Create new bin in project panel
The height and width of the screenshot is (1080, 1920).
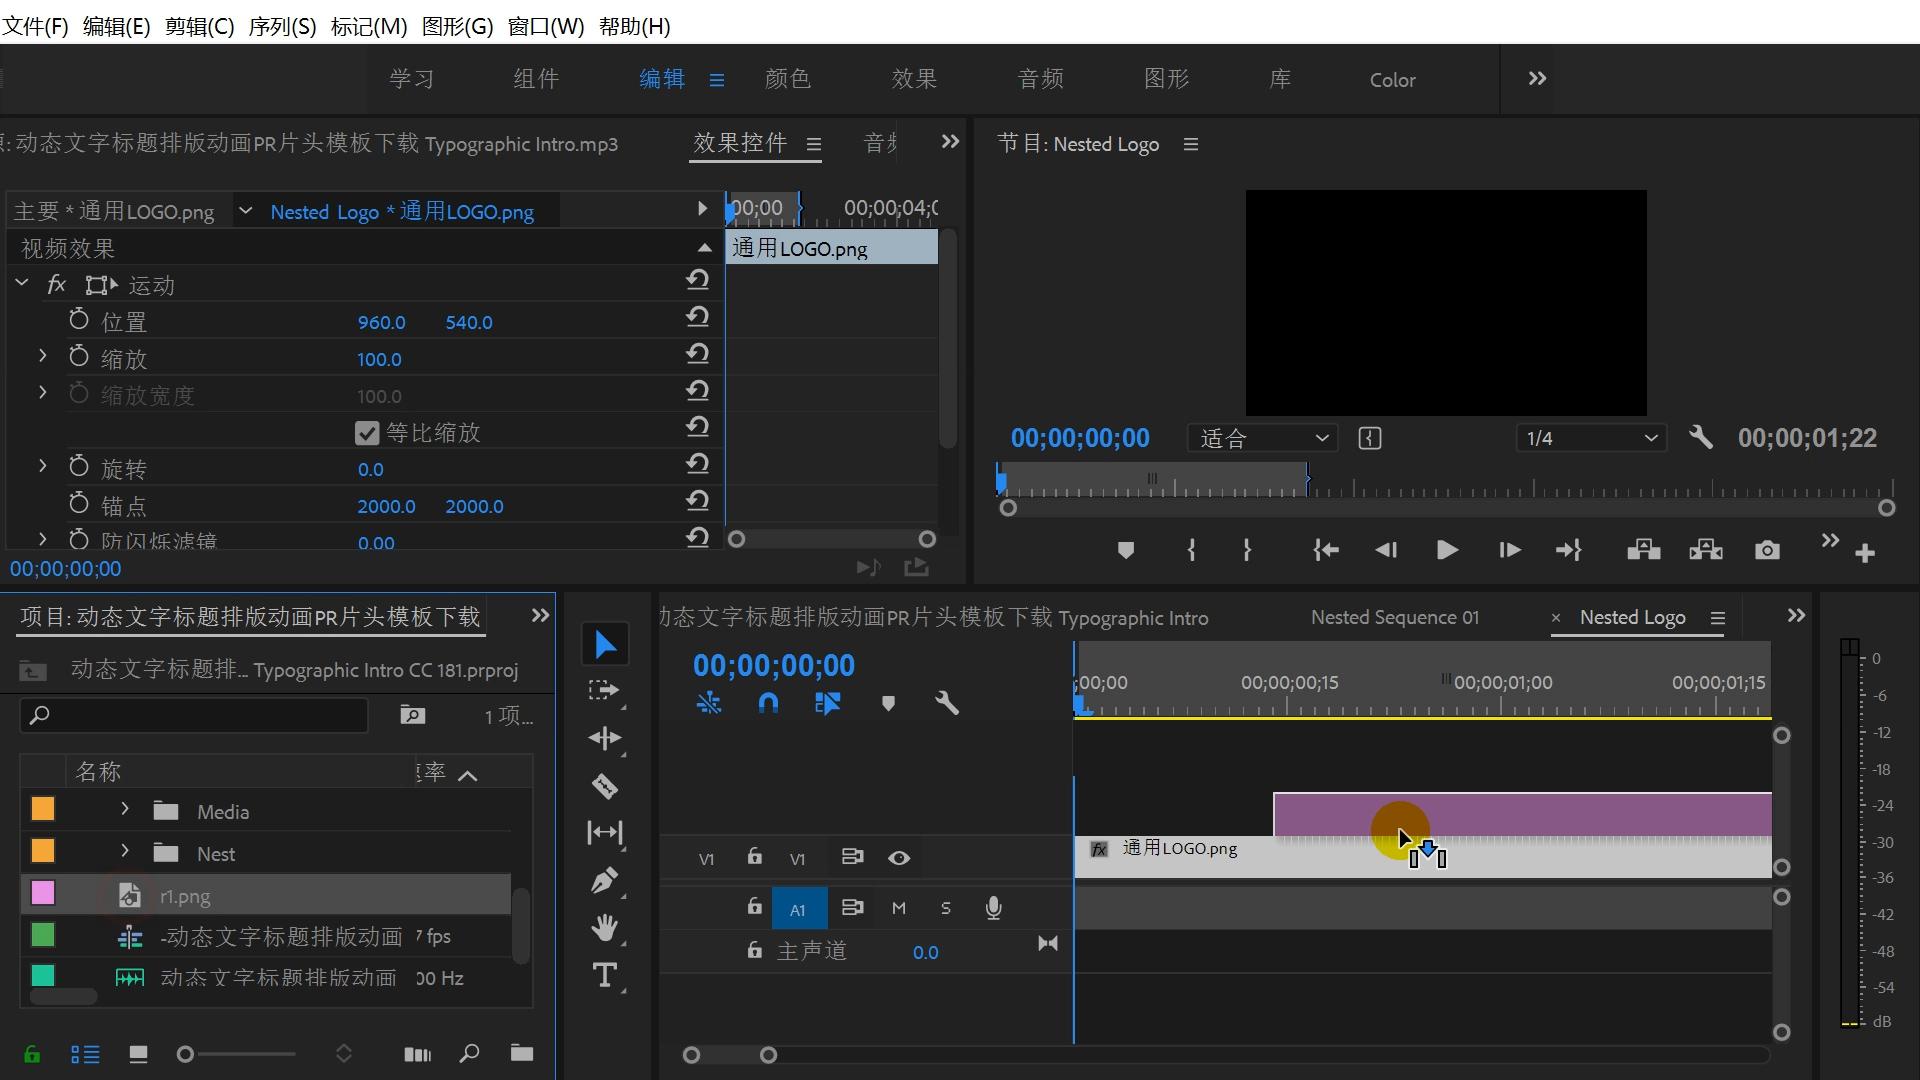coord(521,1052)
